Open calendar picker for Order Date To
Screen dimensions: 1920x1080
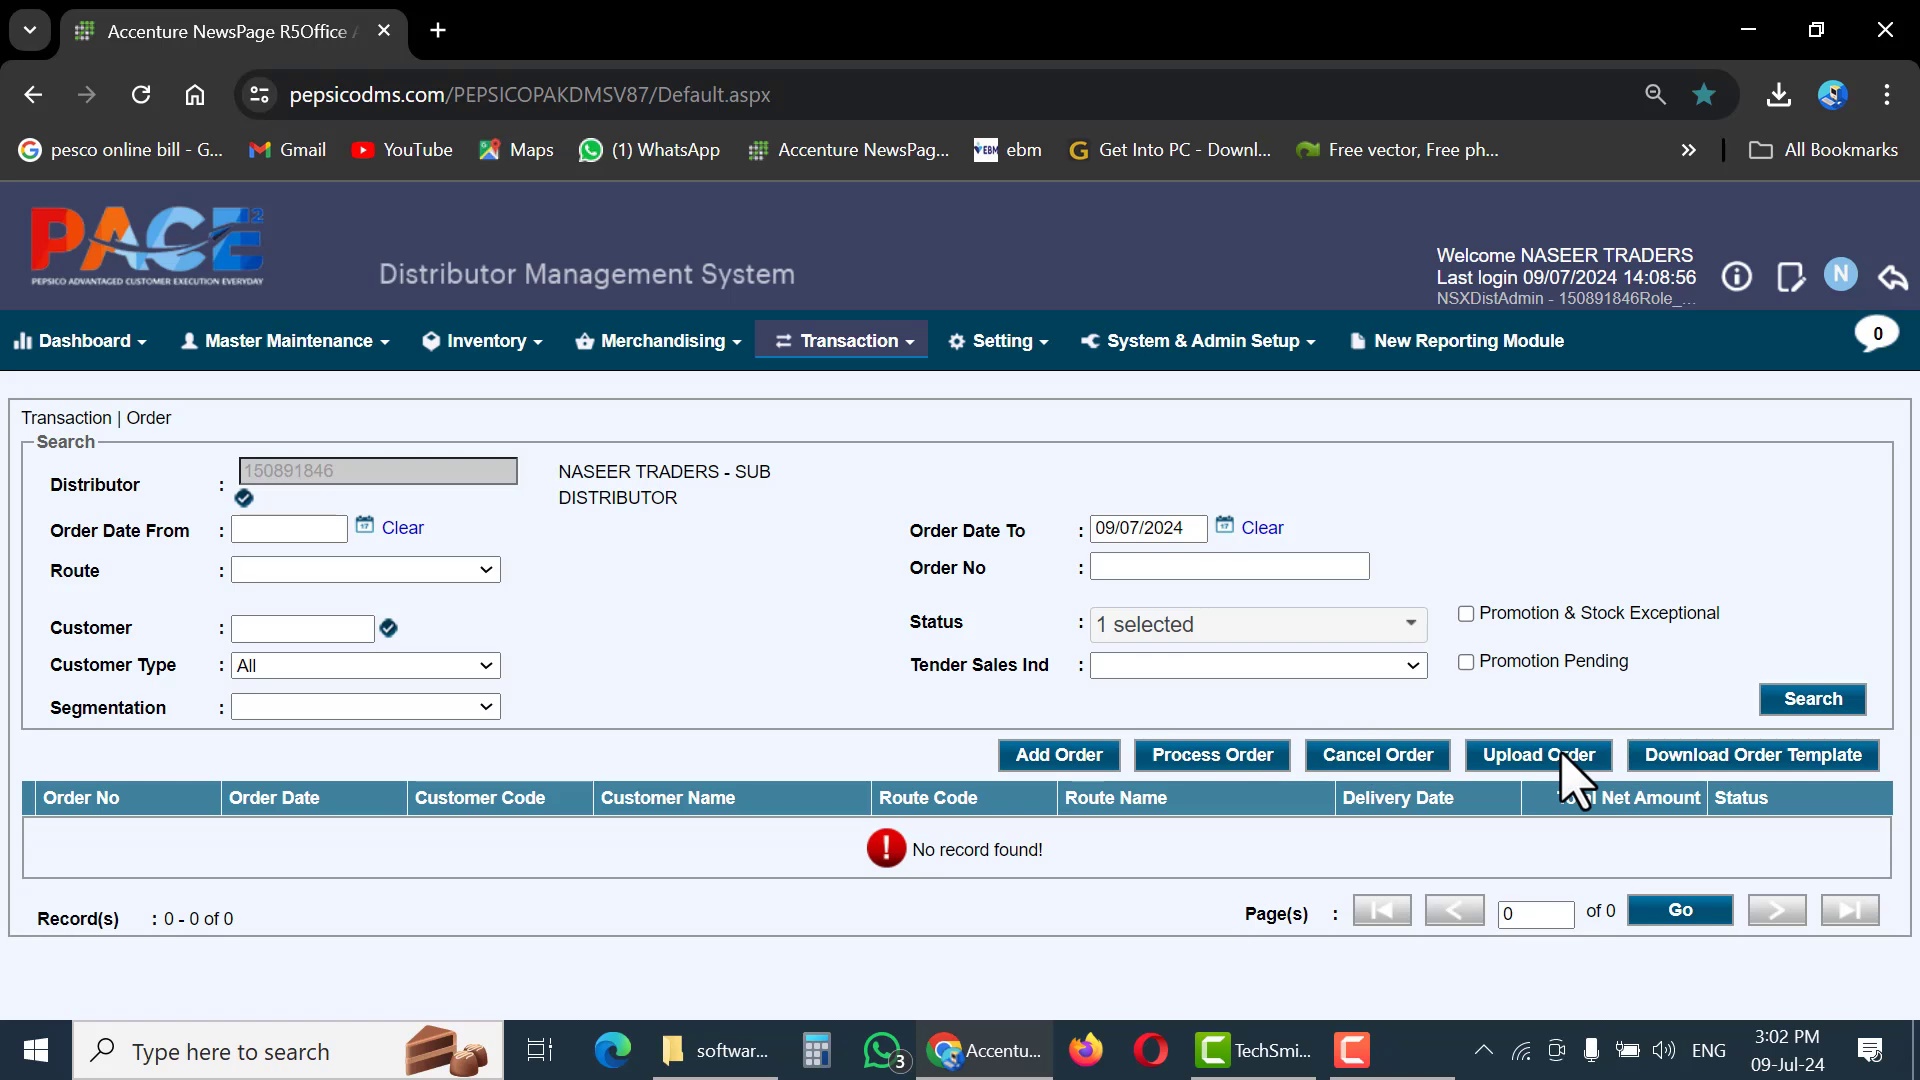click(1224, 526)
